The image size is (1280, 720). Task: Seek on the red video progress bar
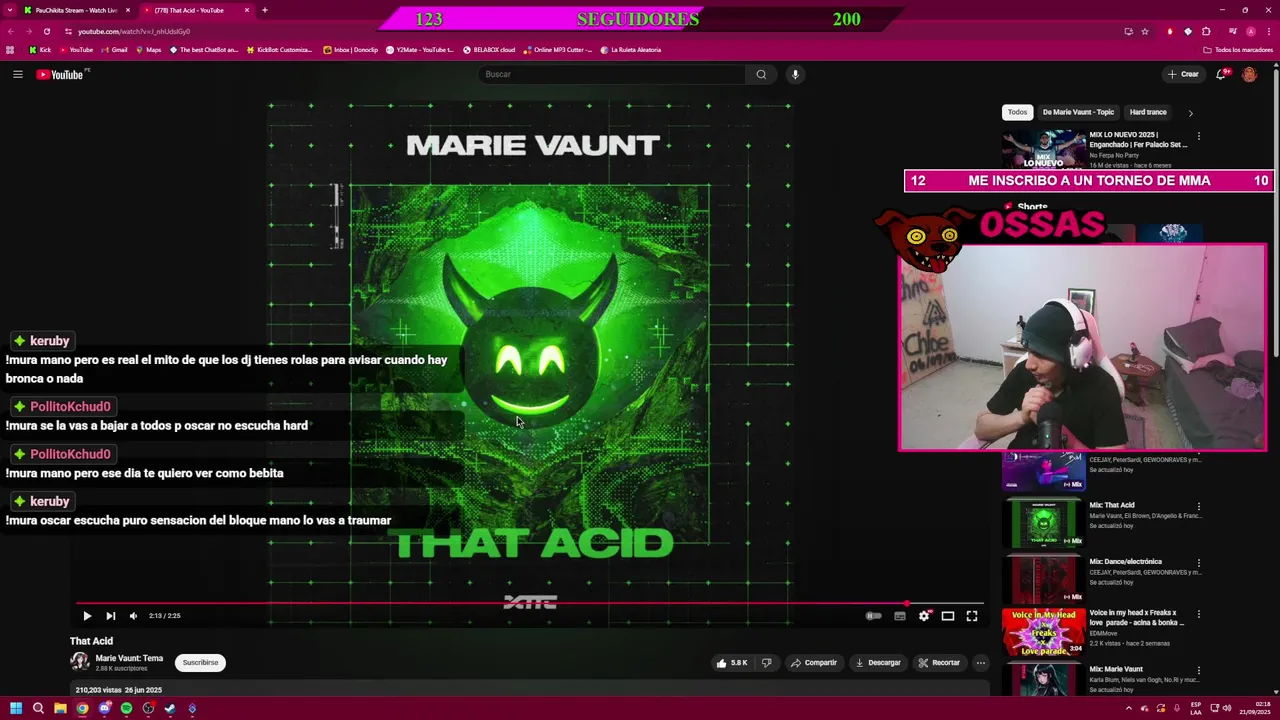click(530, 603)
